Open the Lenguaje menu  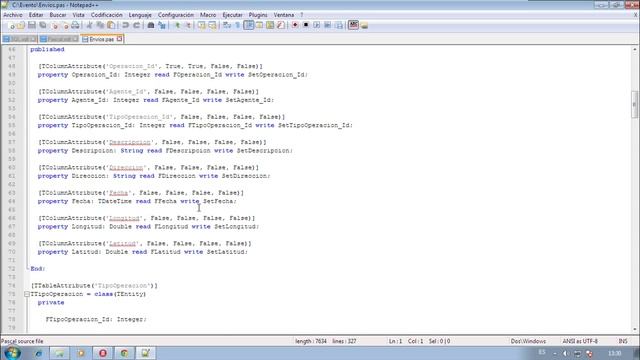coord(140,15)
